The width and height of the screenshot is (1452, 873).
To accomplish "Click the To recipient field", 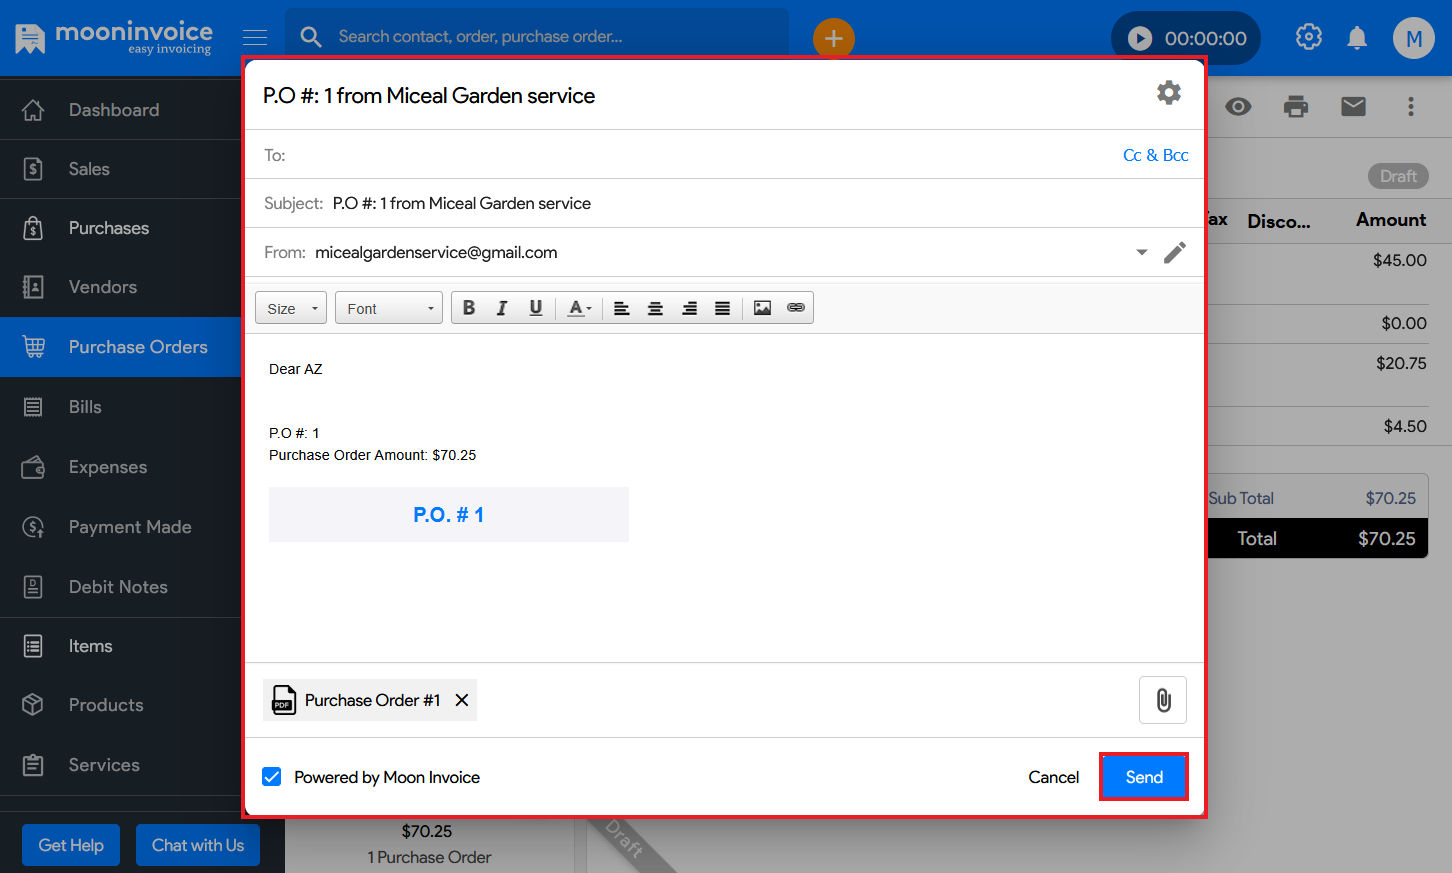I will [x=700, y=155].
